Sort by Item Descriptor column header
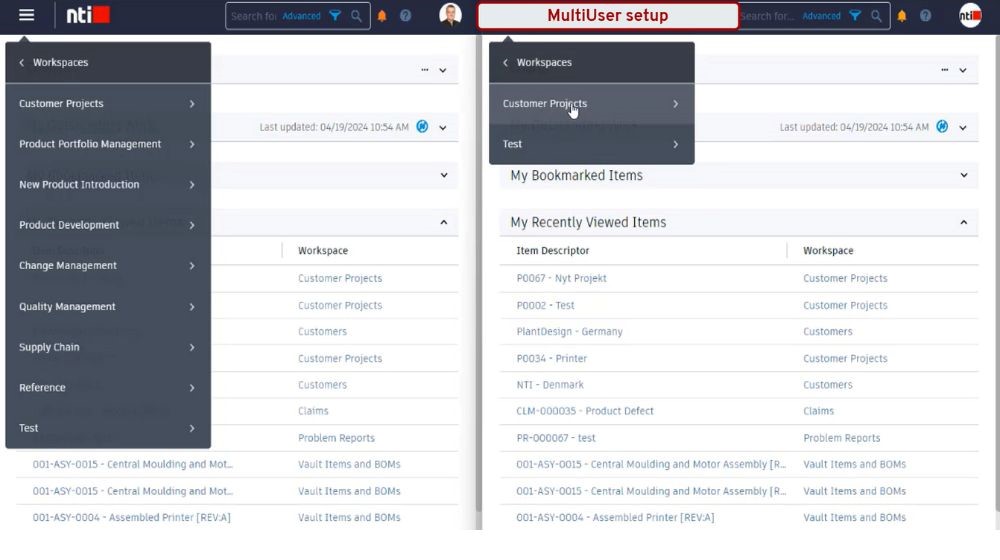 click(552, 251)
